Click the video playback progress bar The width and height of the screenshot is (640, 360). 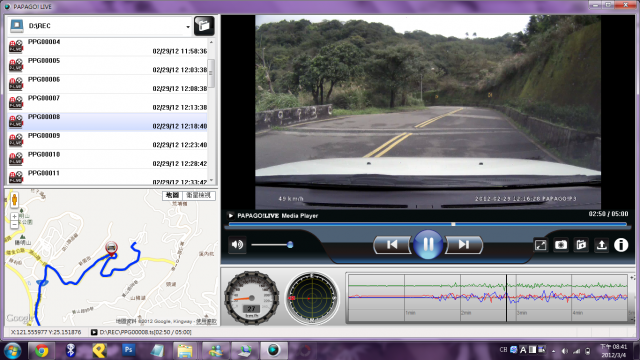[x=428, y=224]
